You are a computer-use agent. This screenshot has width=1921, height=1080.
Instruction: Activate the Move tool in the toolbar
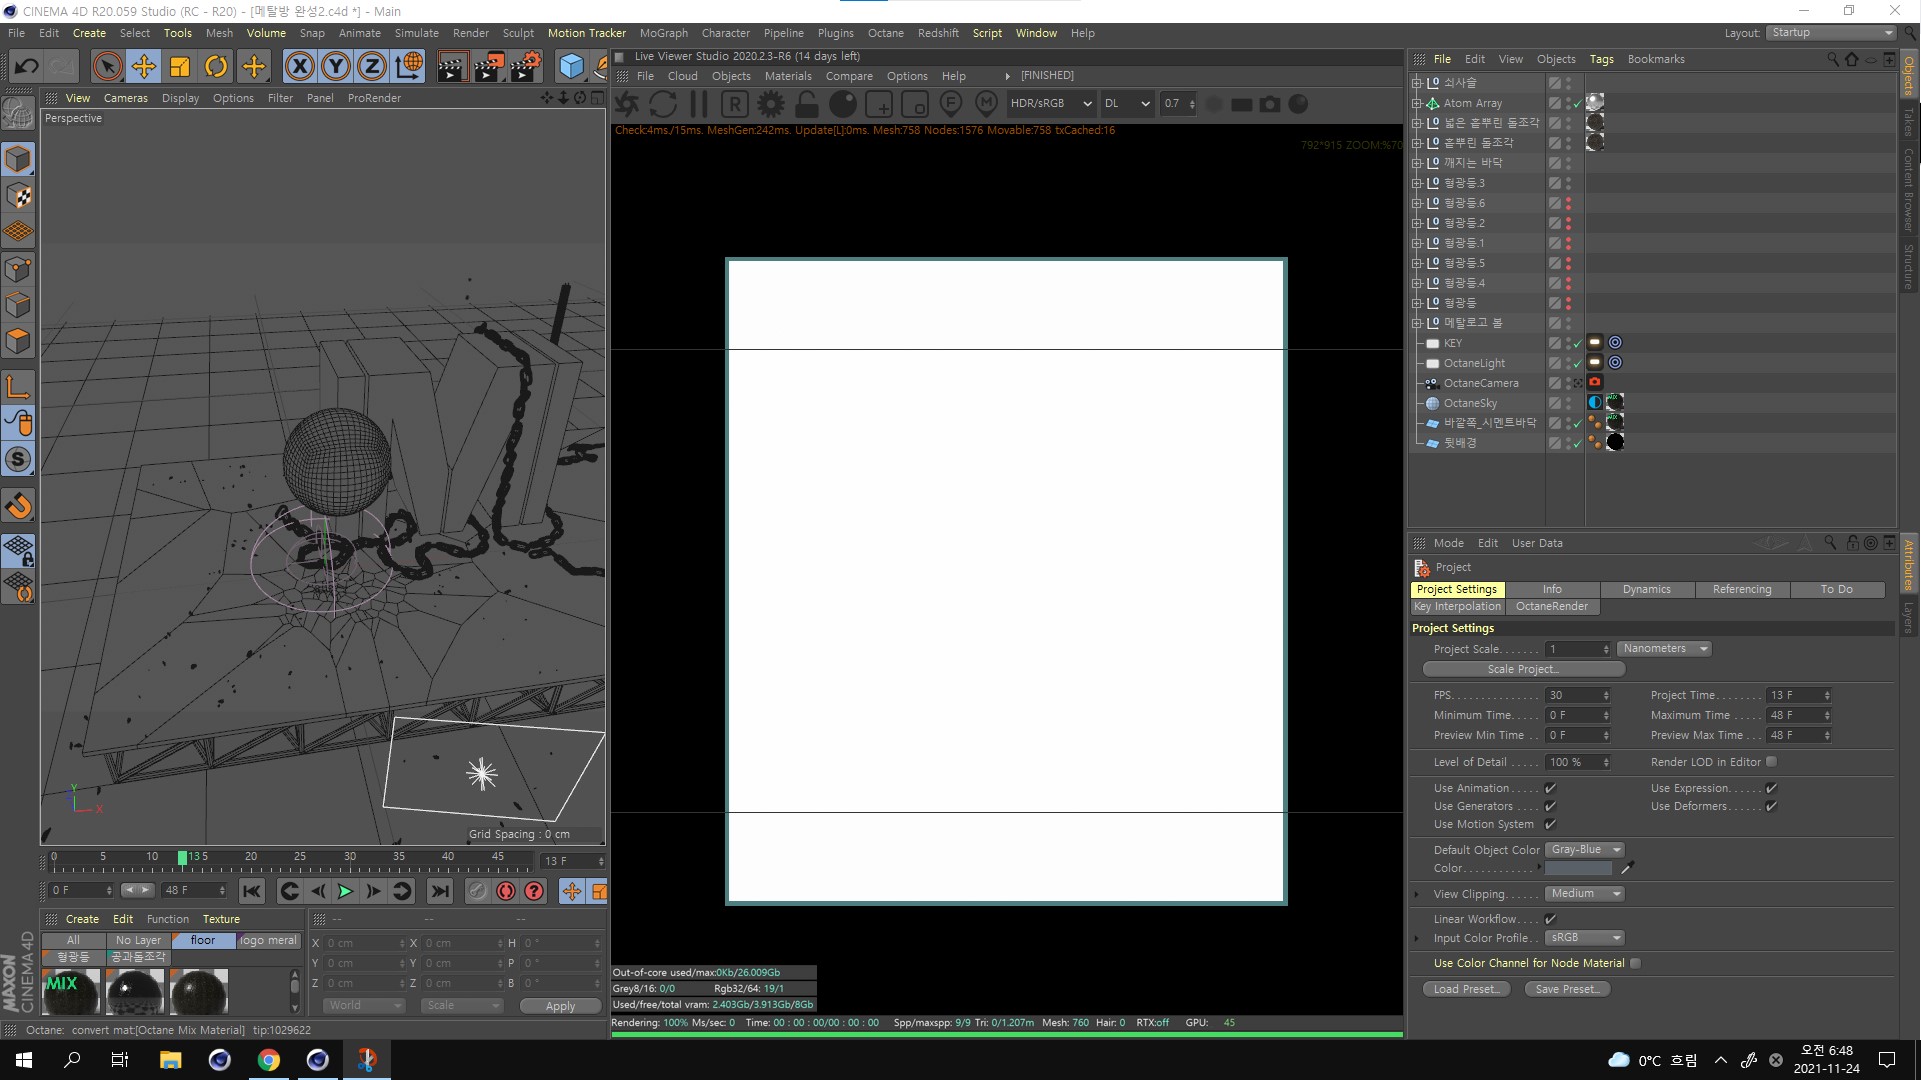(x=144, y=67)
